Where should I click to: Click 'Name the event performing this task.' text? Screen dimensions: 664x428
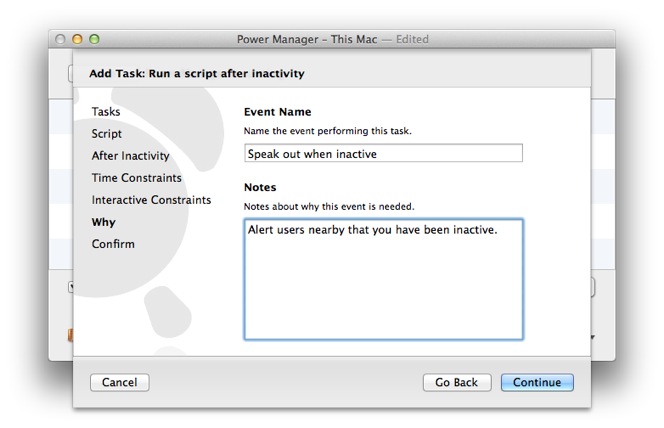(327, 131)
